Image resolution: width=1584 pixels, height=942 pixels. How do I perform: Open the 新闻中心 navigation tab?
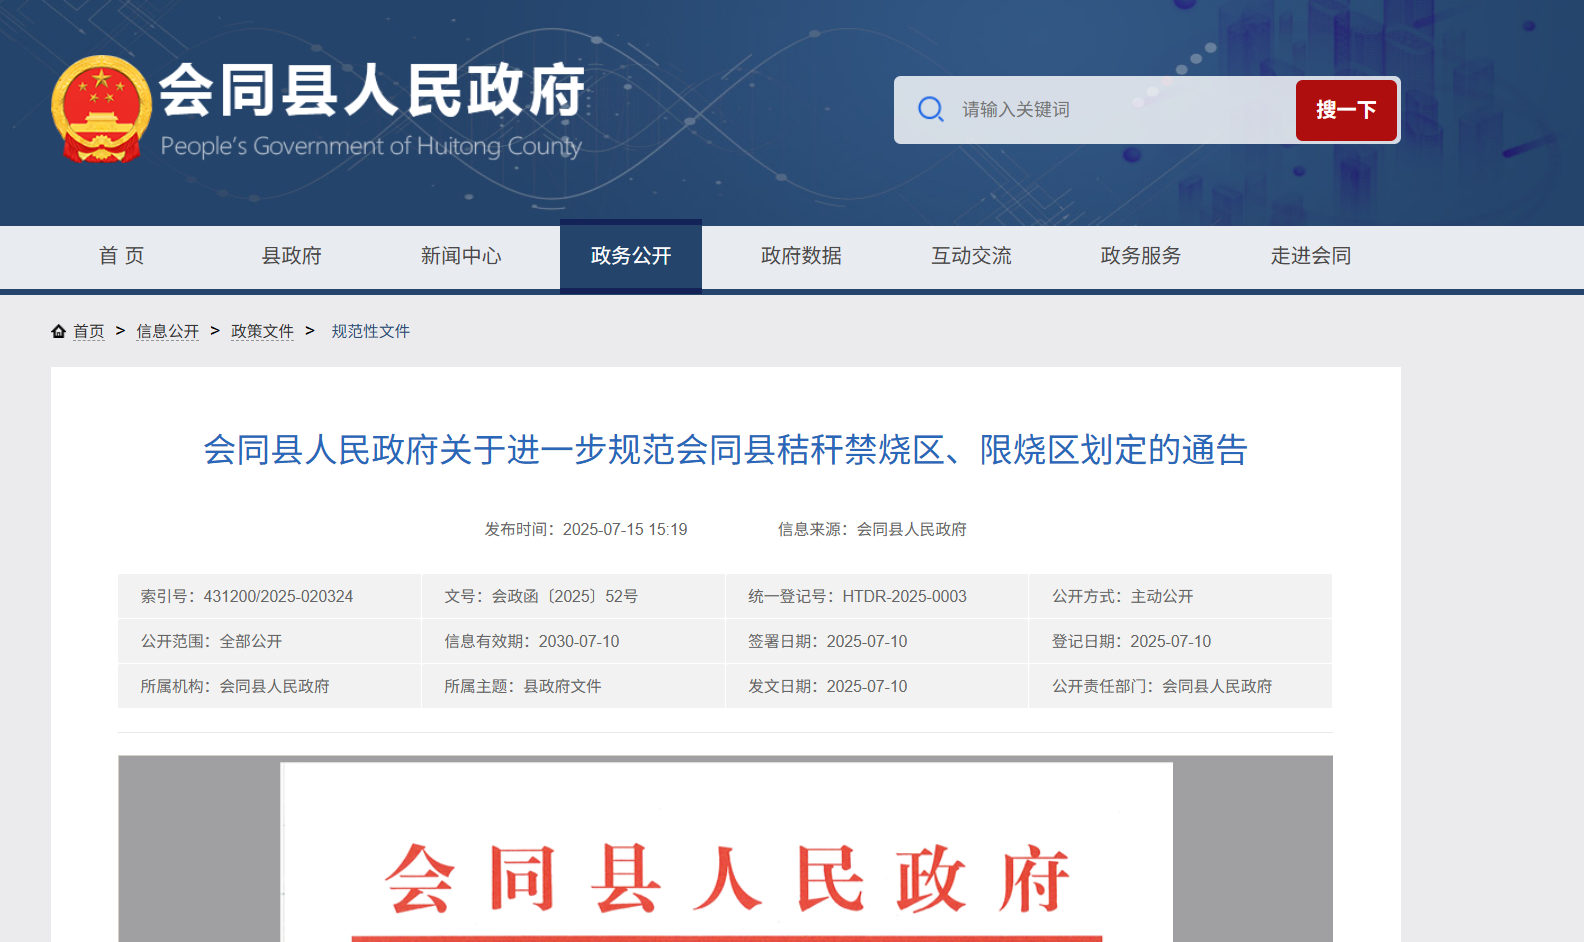pyautogui.click(x=461, y=256)
